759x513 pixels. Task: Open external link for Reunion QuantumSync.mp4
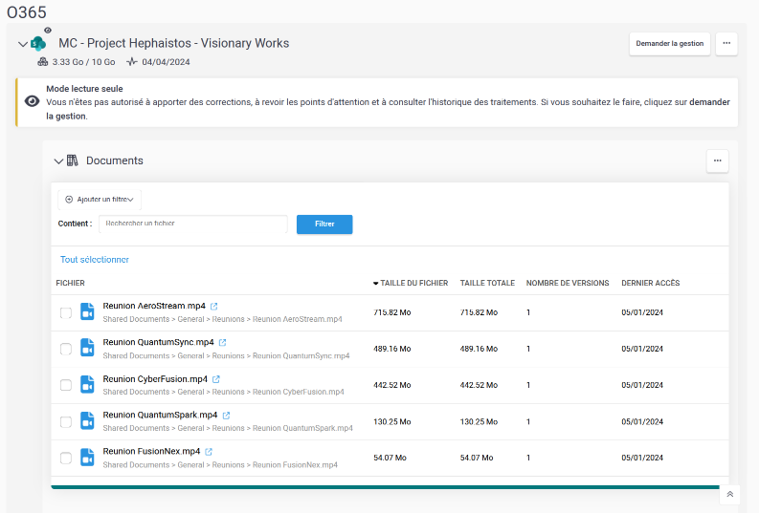222,343
